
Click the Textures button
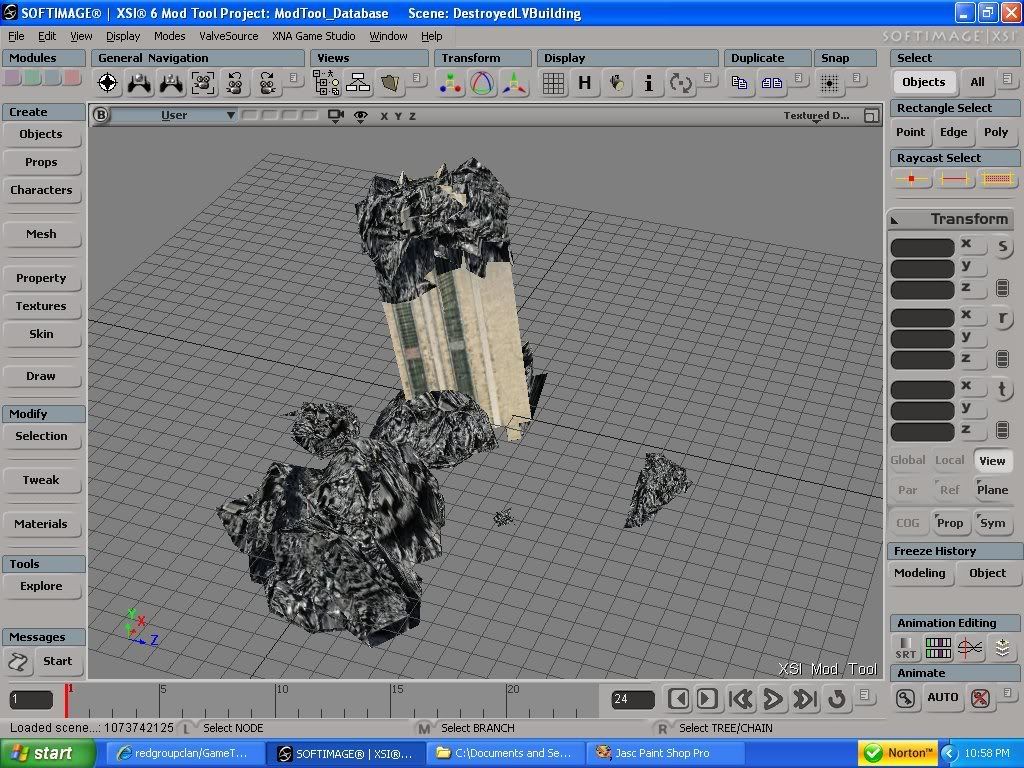coord(41,306)
